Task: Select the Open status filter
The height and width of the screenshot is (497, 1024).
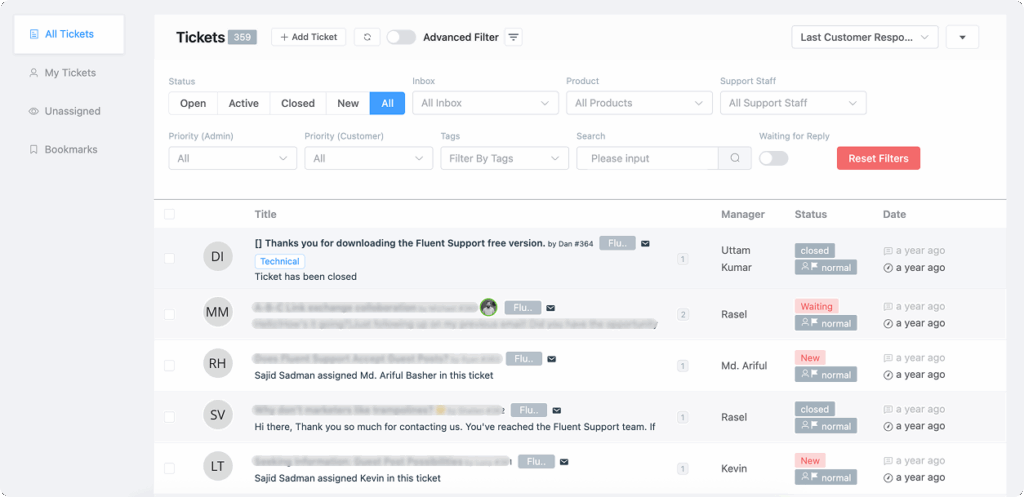Action: point(193,103)
